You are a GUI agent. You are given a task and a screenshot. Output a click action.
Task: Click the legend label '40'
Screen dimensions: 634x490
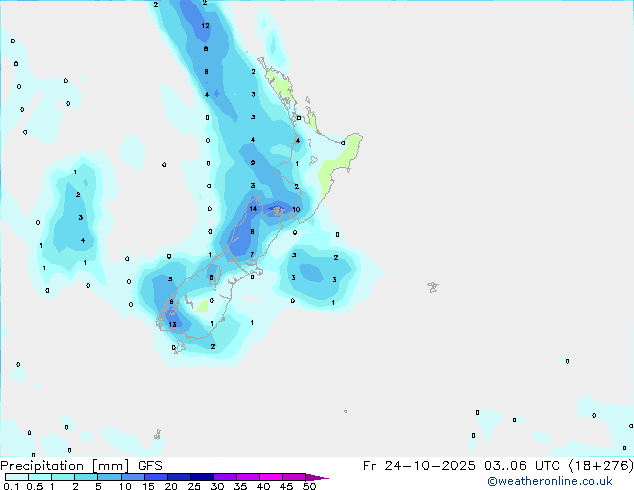click(263, 486)
